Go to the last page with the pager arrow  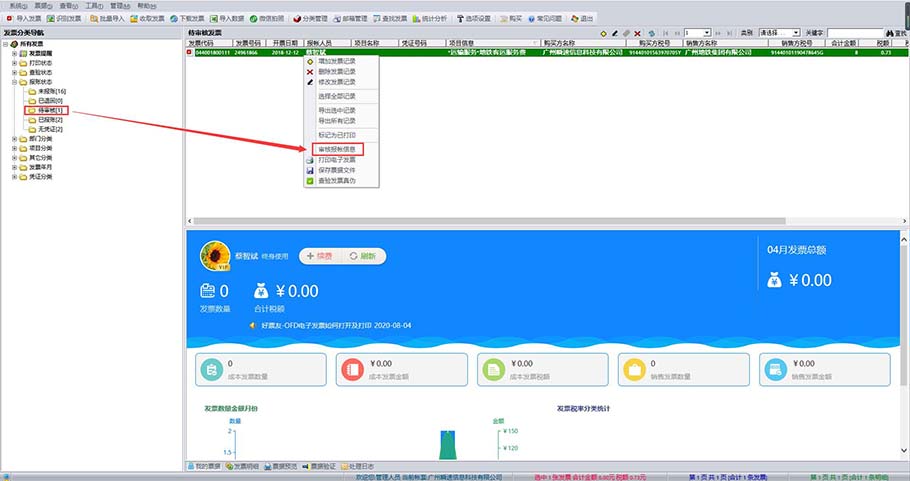pos(729,34)
